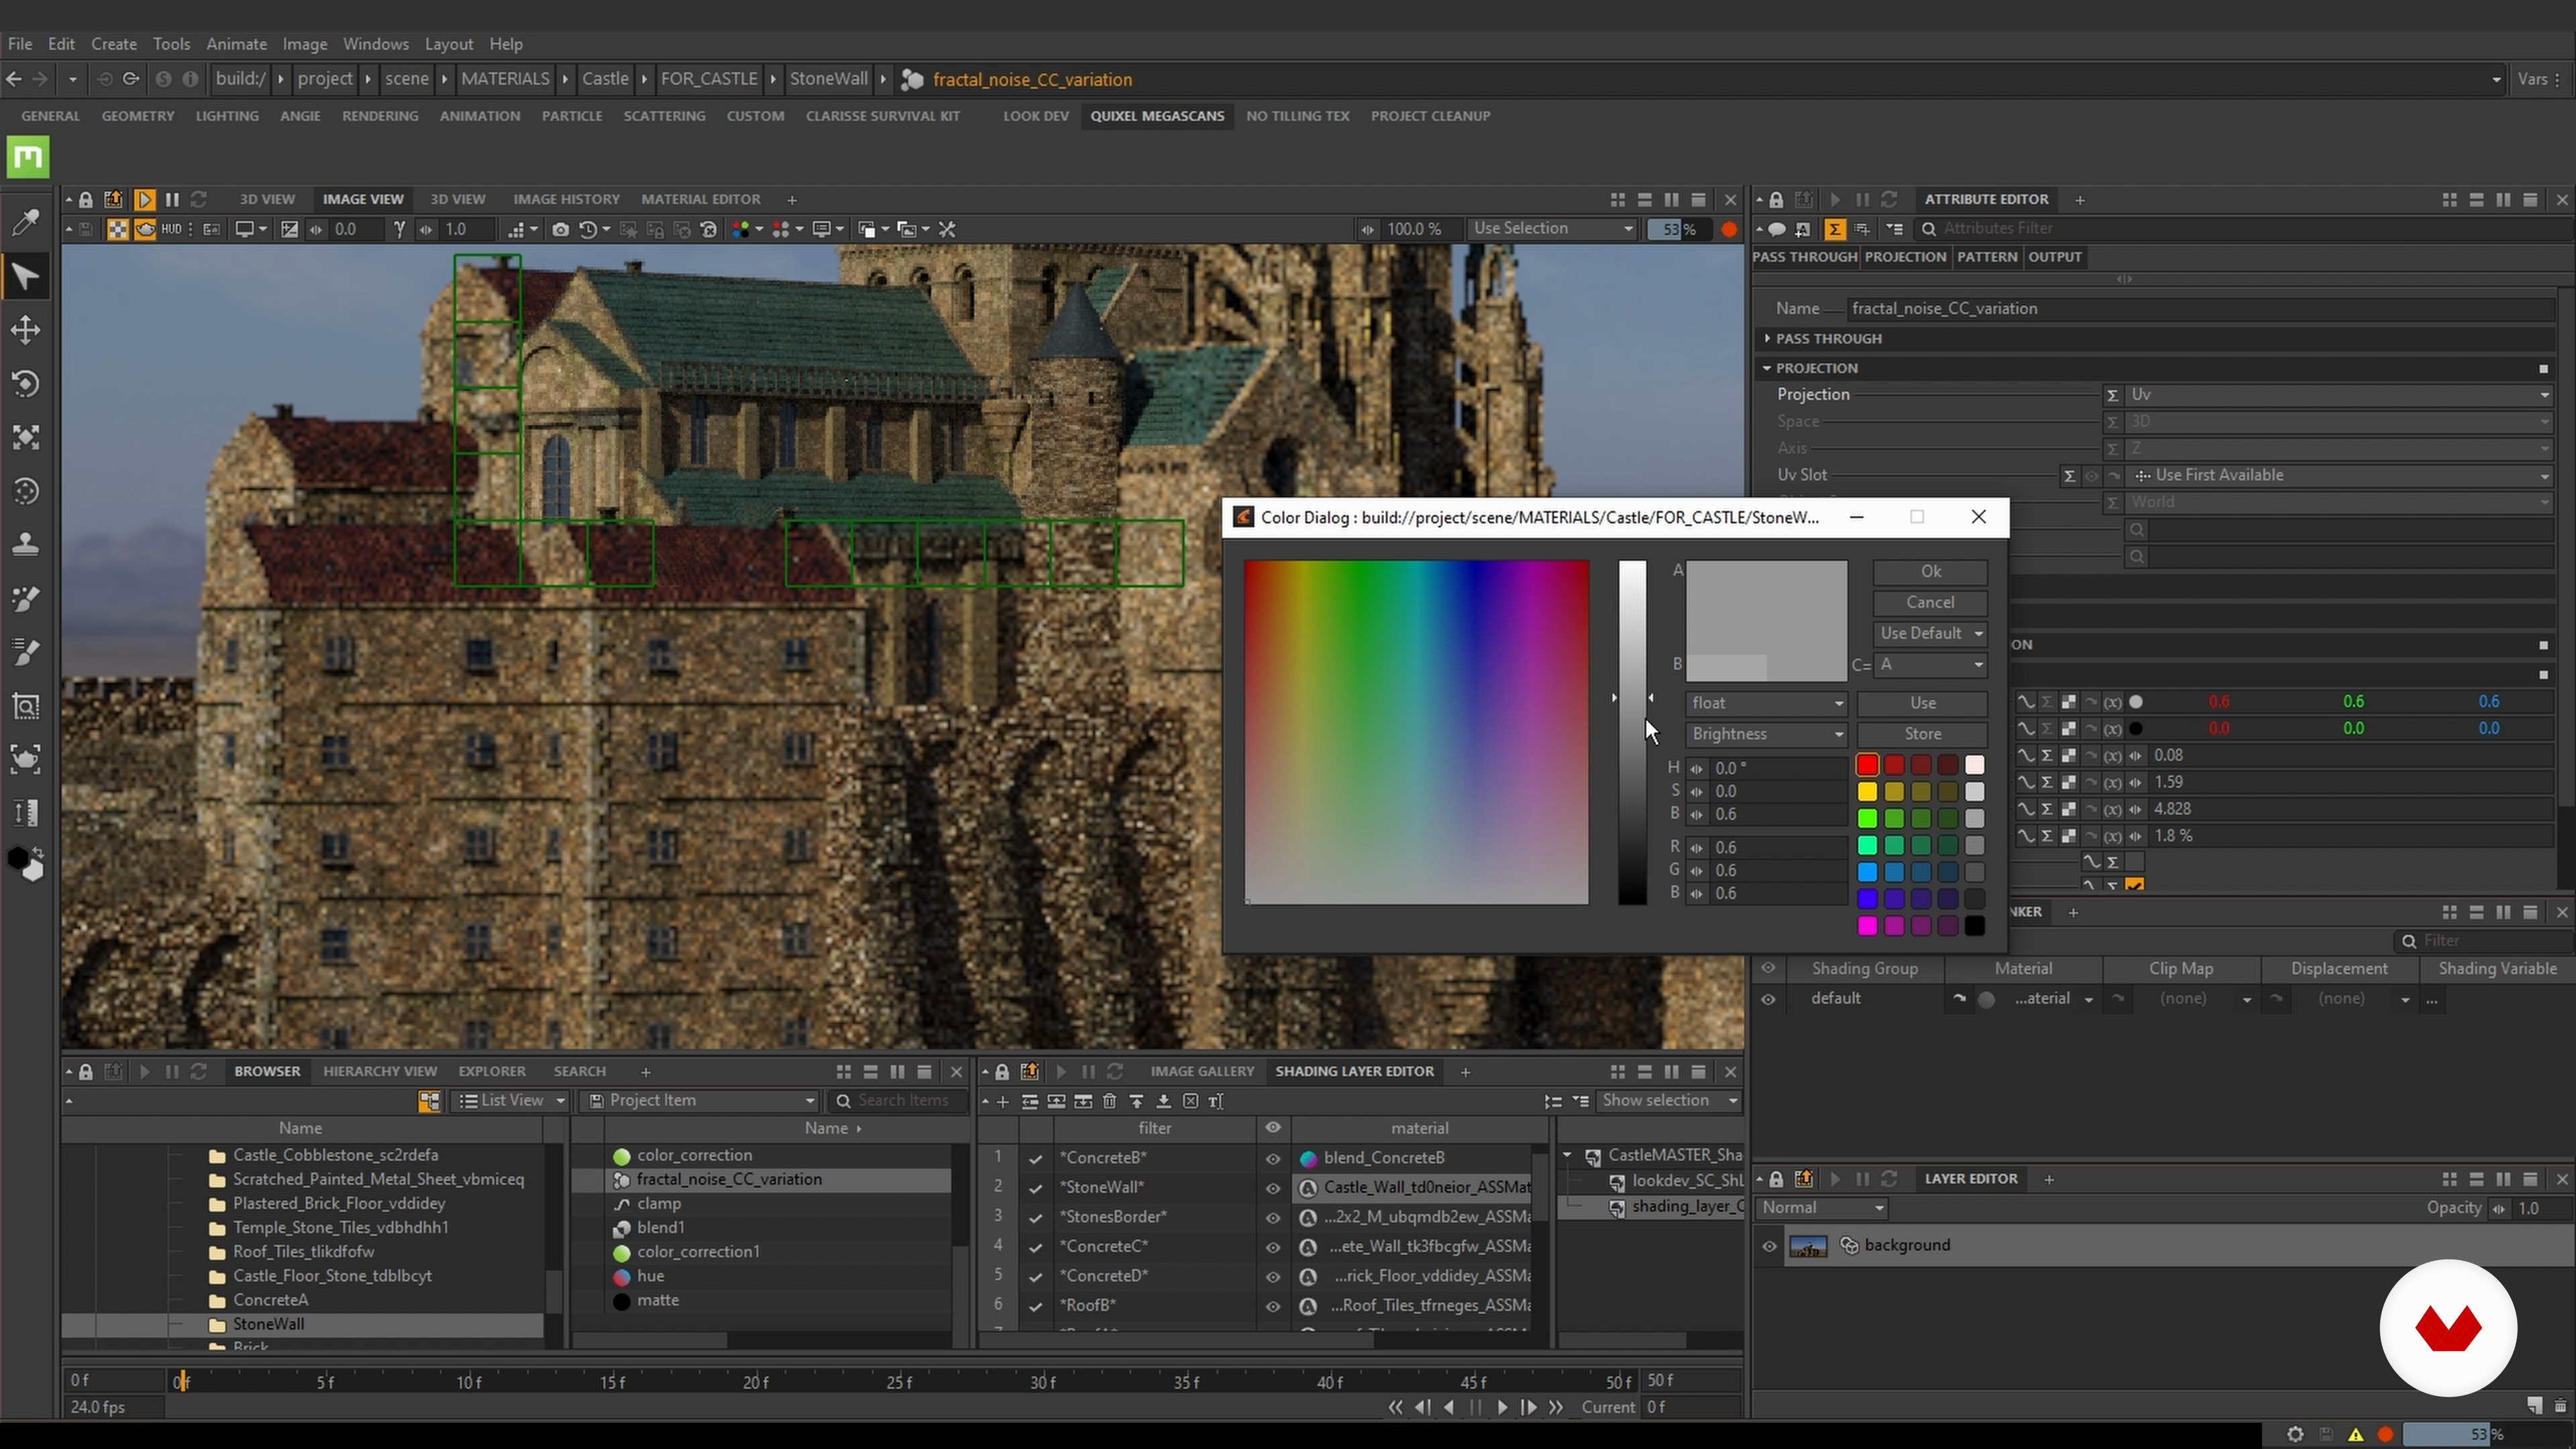Click the camera snapshot icon in Image View

tap(560, 230)
